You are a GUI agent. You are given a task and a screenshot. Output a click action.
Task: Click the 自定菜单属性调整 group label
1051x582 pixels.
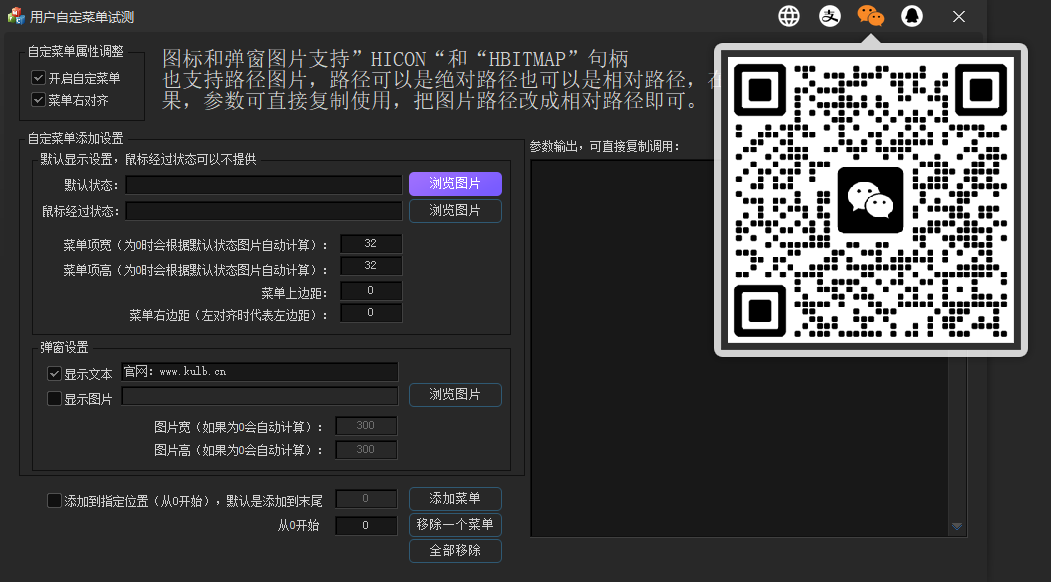coord(75,51)
